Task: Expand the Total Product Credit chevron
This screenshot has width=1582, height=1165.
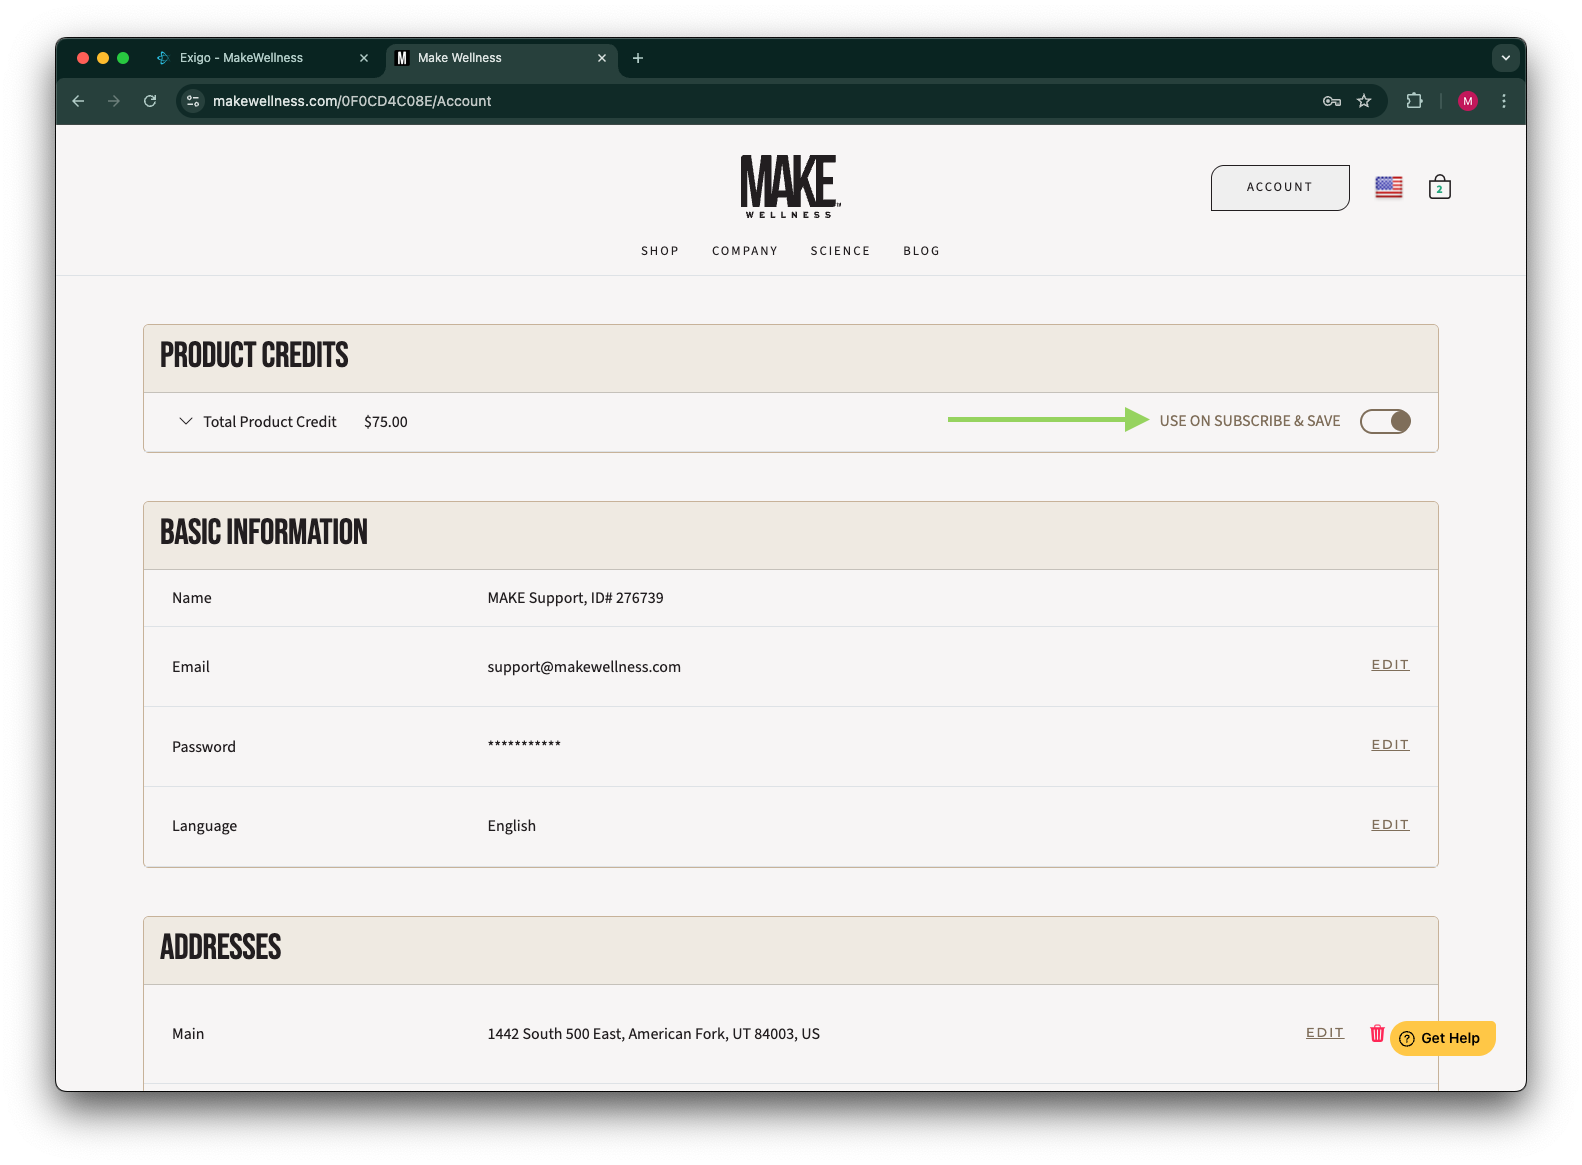Action: click(185, 421)
